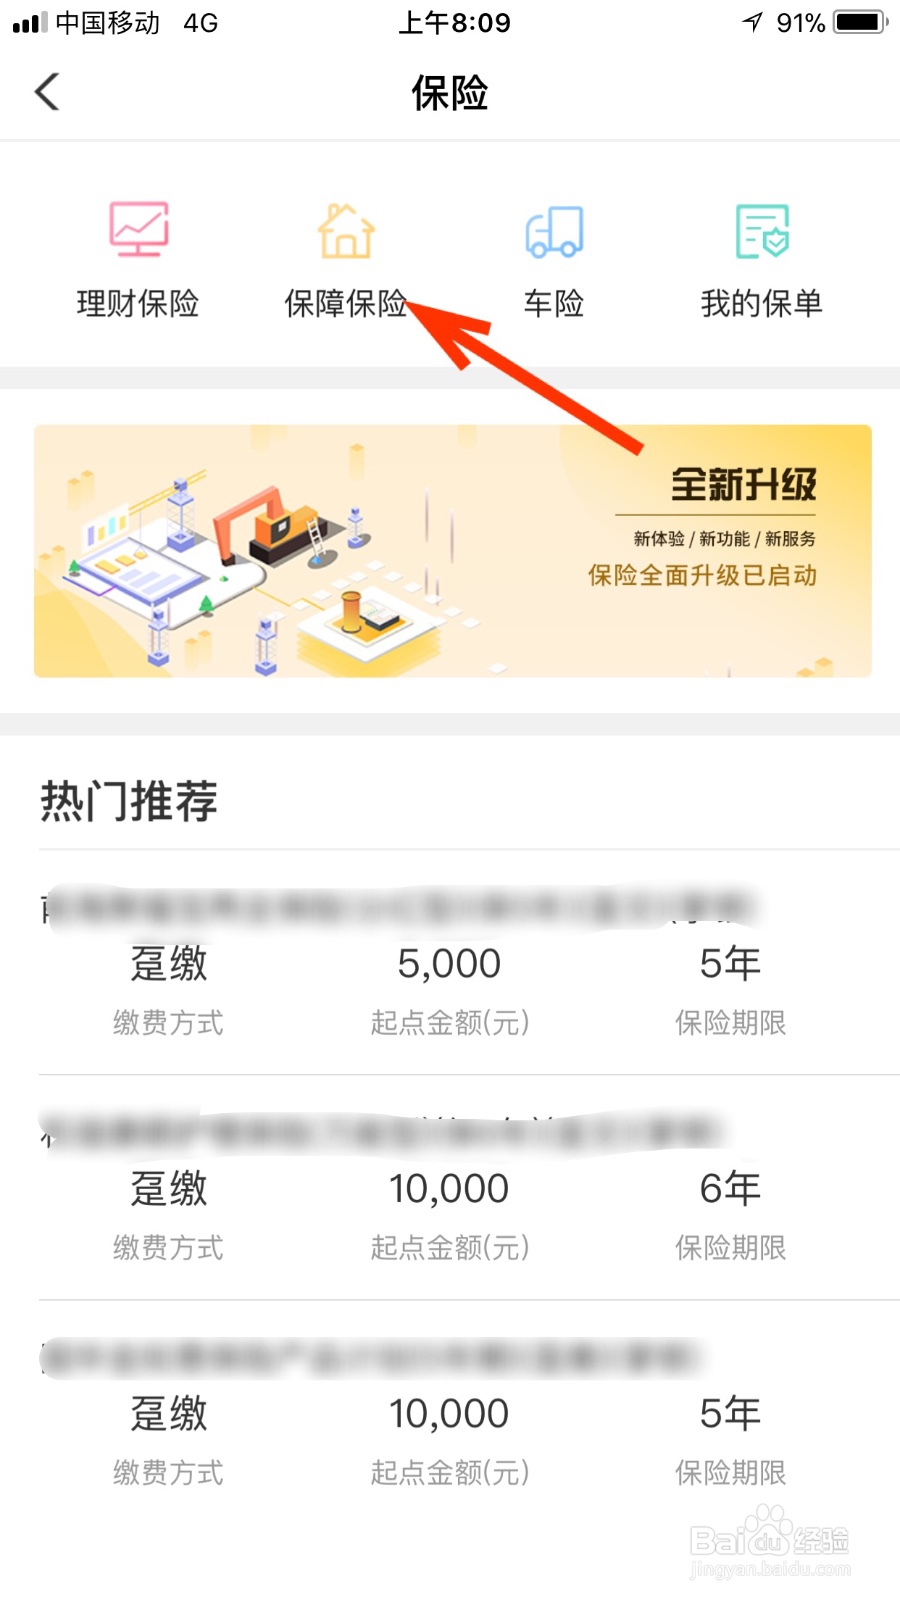Viewport: 900px width, 1600px height.
Task: Open the 全新升级 promotional banner
Action: pos(453,551)
